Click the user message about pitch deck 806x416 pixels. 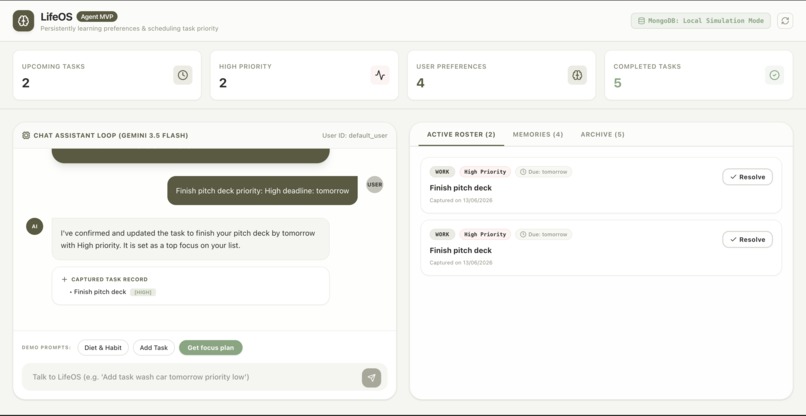coord(262,190)
